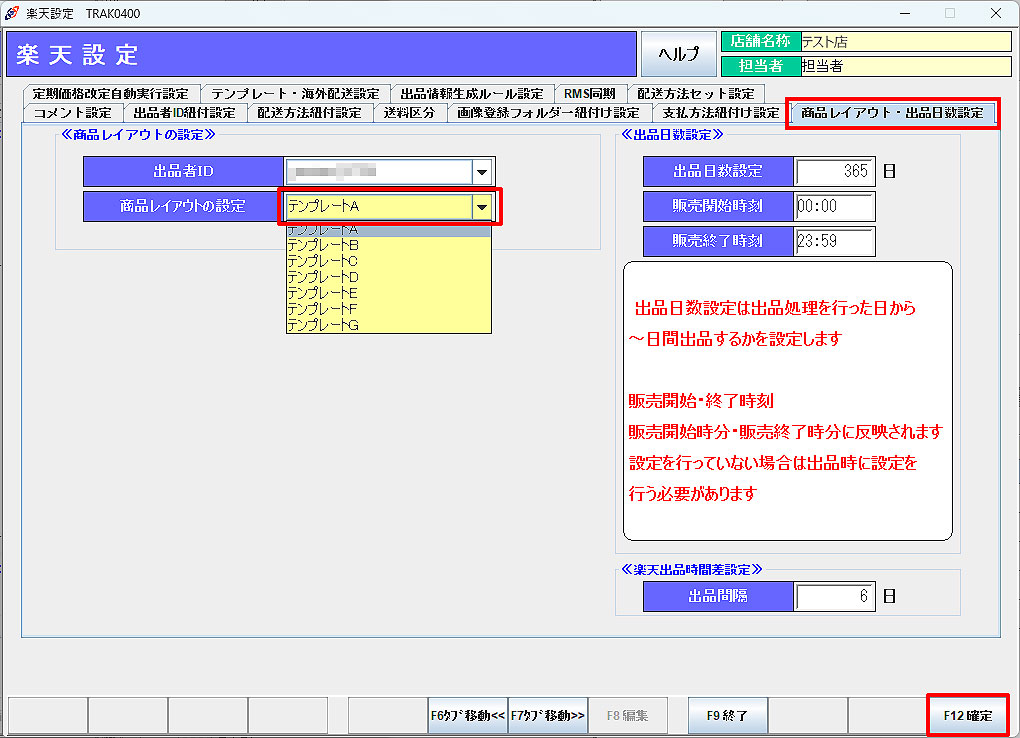
Task: Collapse the 商品レイアウトの設定 dropdown arrow
Action: 482,207
